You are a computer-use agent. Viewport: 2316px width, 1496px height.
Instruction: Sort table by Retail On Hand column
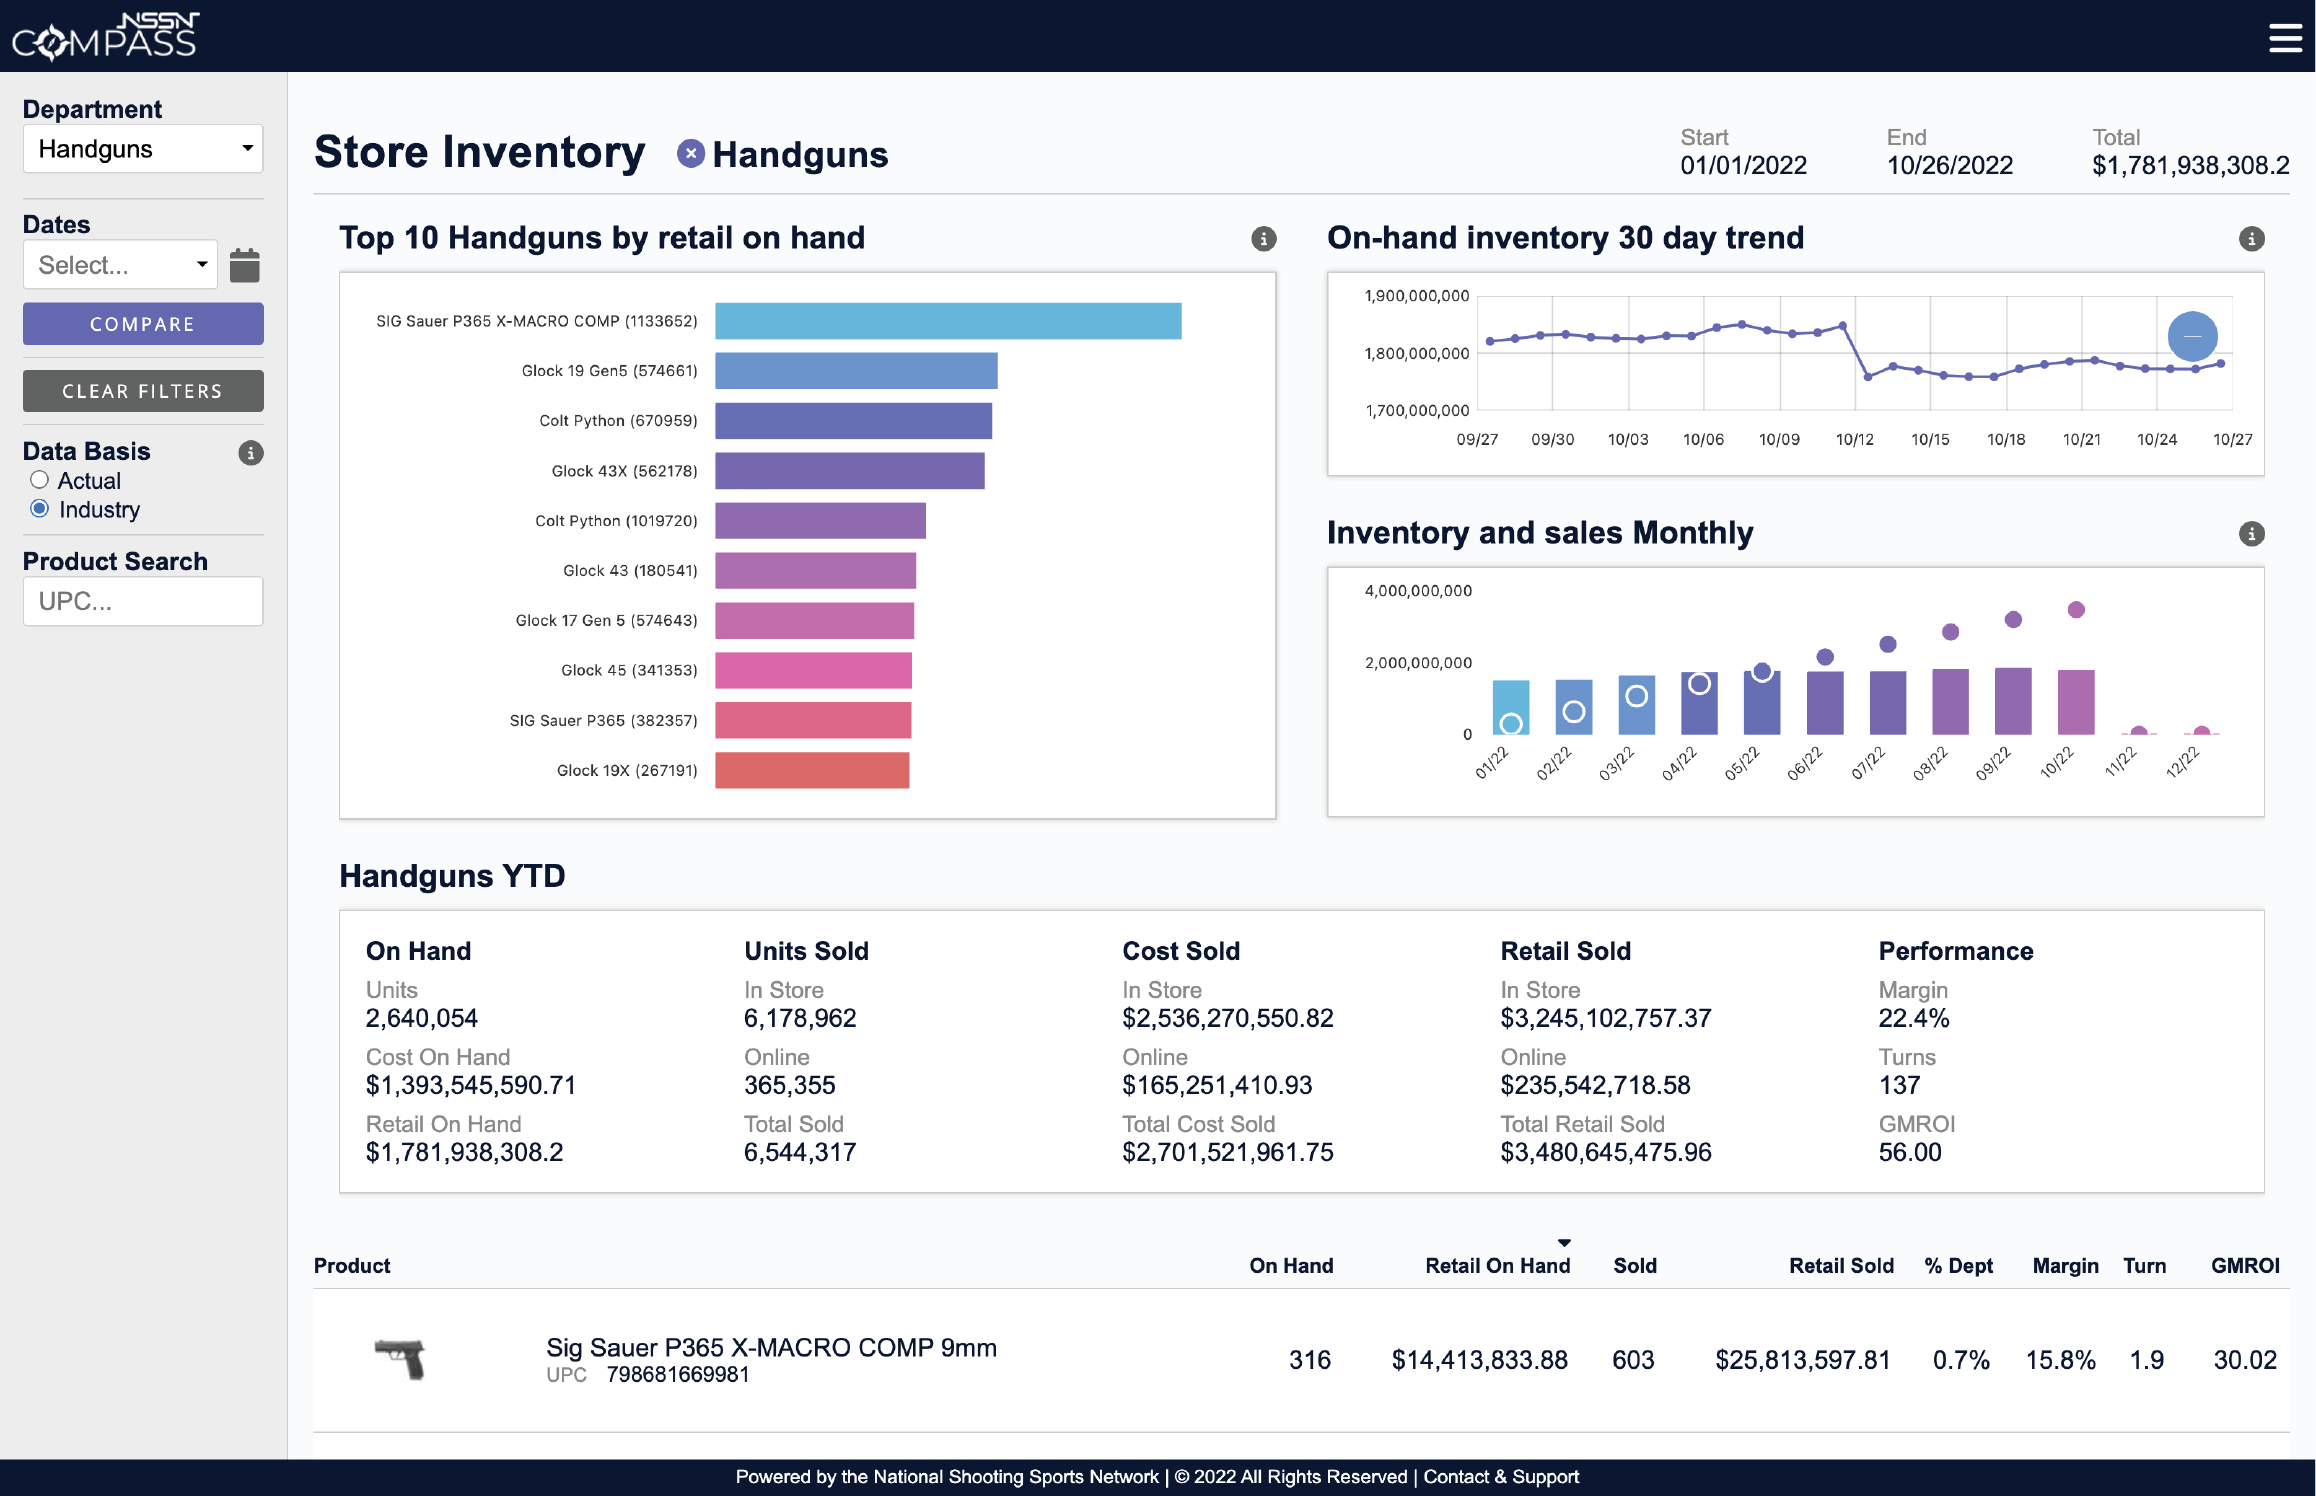tap(1498, 1266)
